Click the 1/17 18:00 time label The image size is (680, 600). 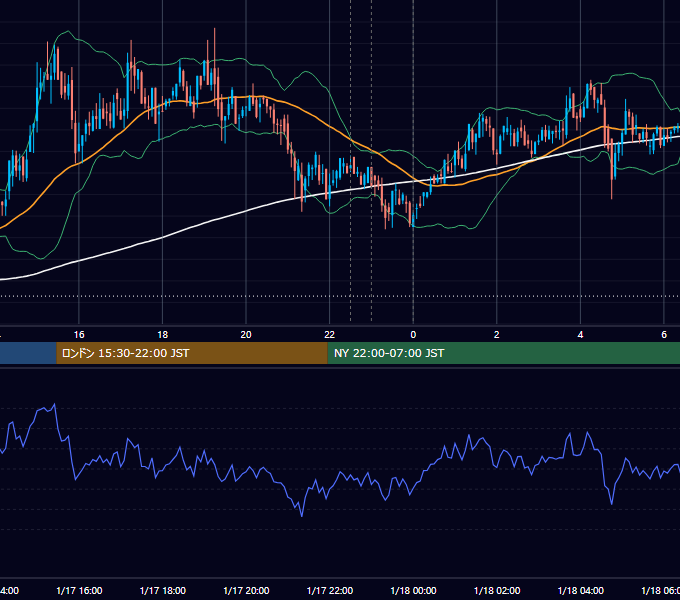(163, 590)
